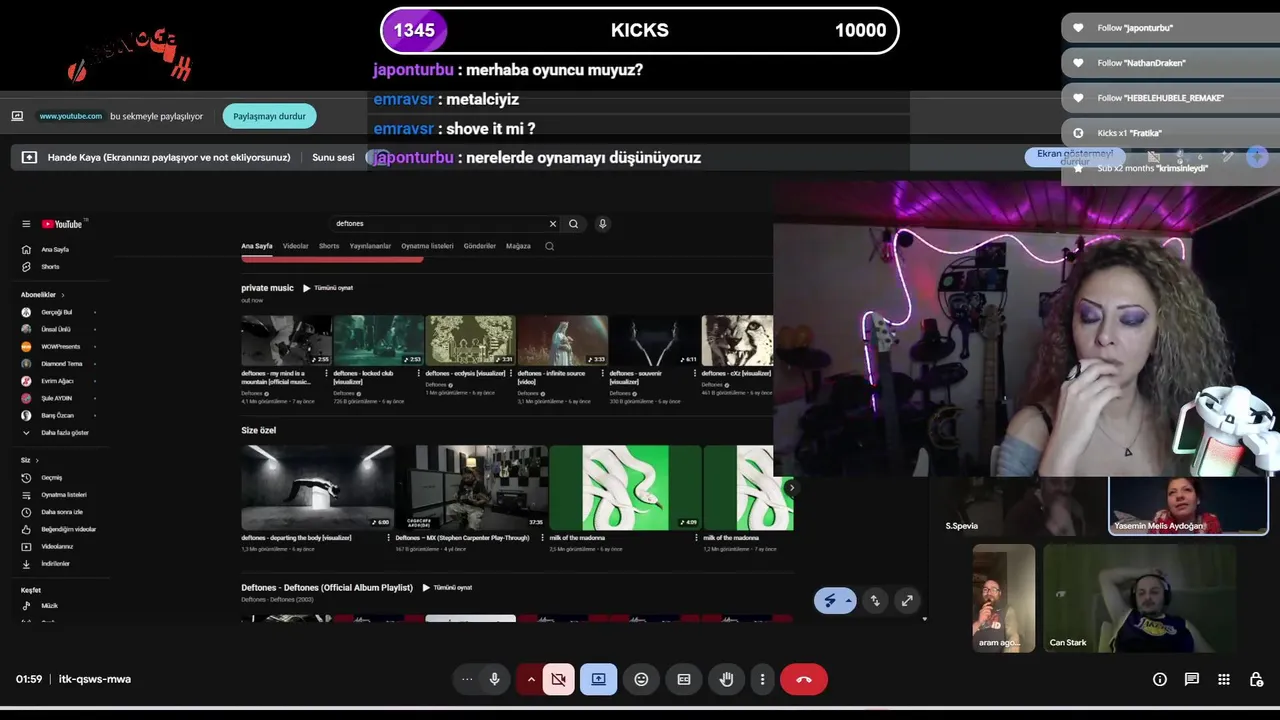Click Tümünü oynat next to private music

point(328,288)
